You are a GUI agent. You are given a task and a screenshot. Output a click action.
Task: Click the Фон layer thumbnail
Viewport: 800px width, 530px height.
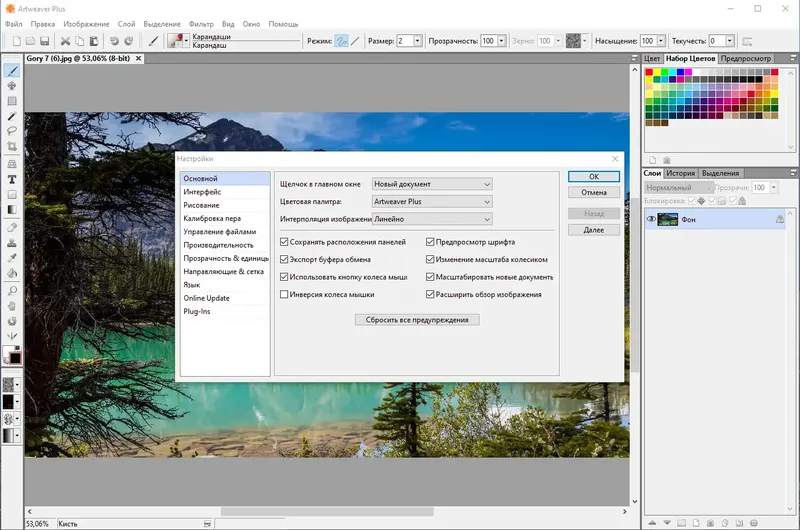(668, 219)
